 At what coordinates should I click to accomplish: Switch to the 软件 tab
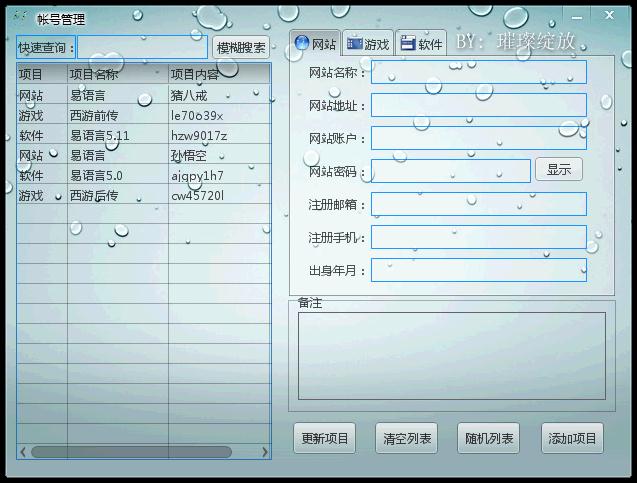point(421,43)
